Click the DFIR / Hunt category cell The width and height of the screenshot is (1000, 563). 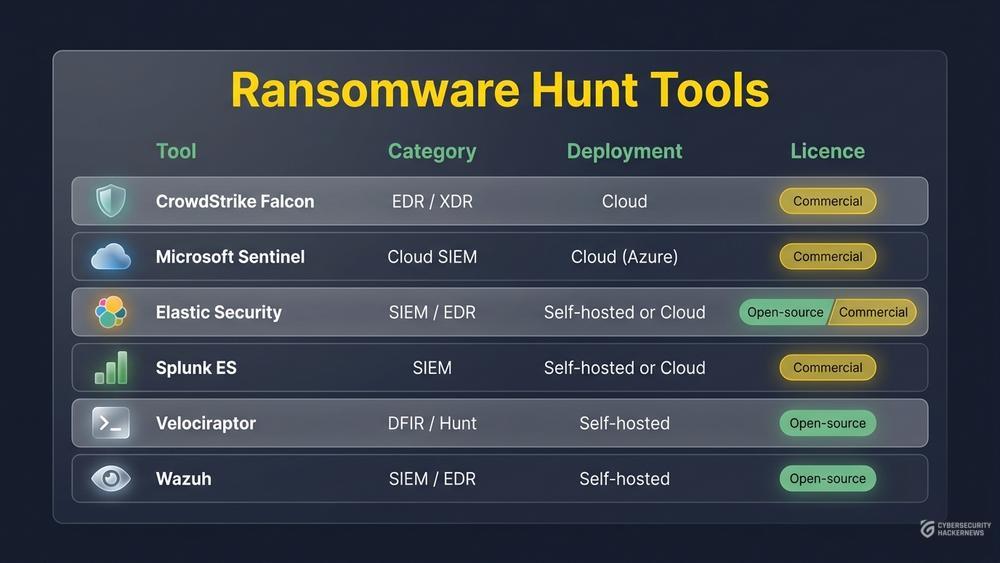click(x=432, y=423)
